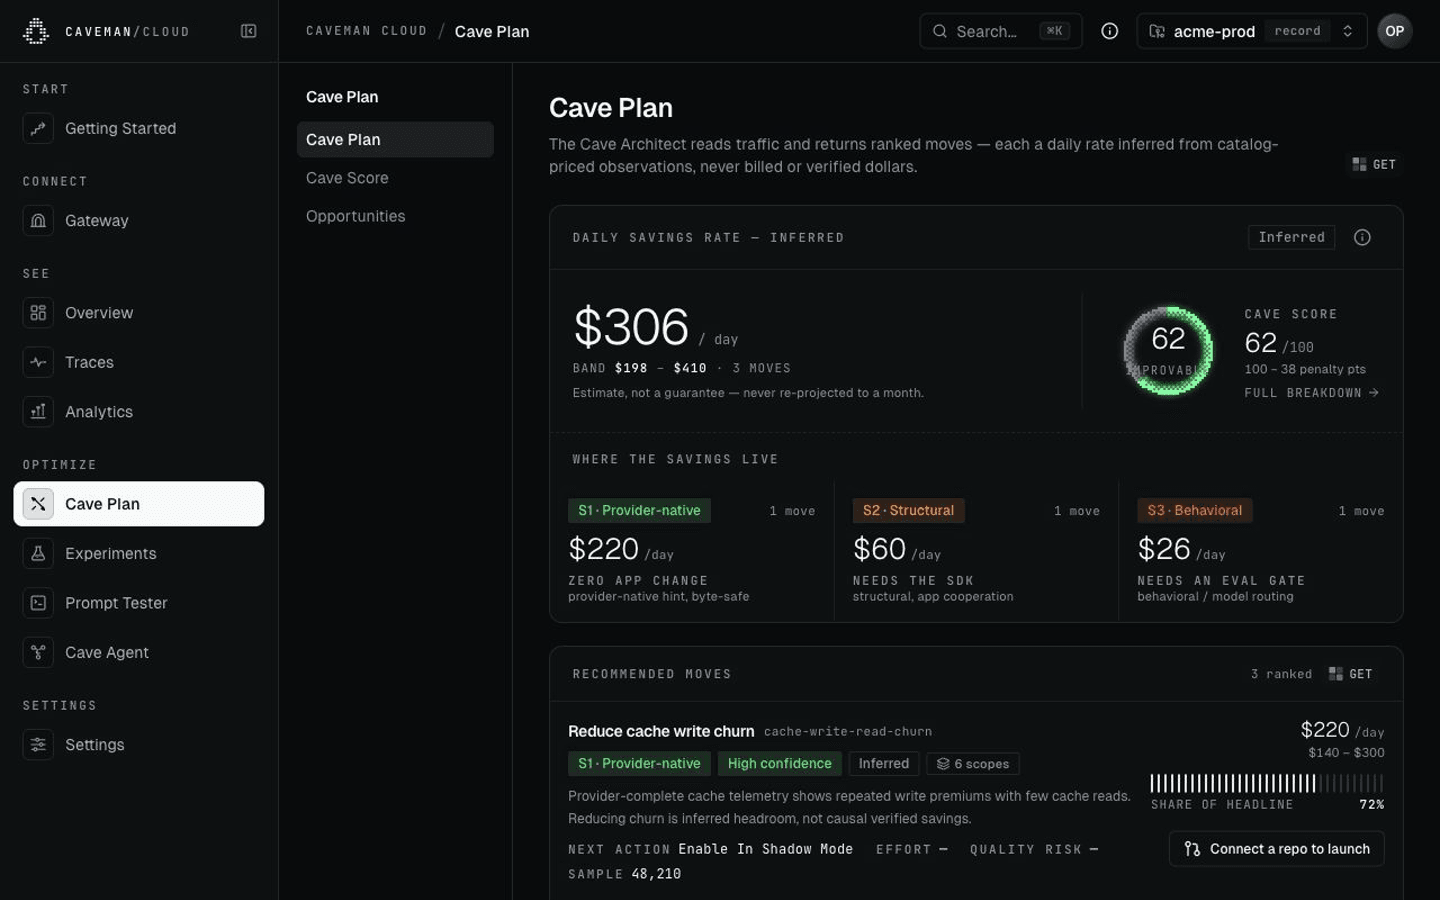This screenshot has width=1440, height=900.
Task: Open the acme-prod workspace switcher
Action: pyautogui.click(x=1251, y=31)
